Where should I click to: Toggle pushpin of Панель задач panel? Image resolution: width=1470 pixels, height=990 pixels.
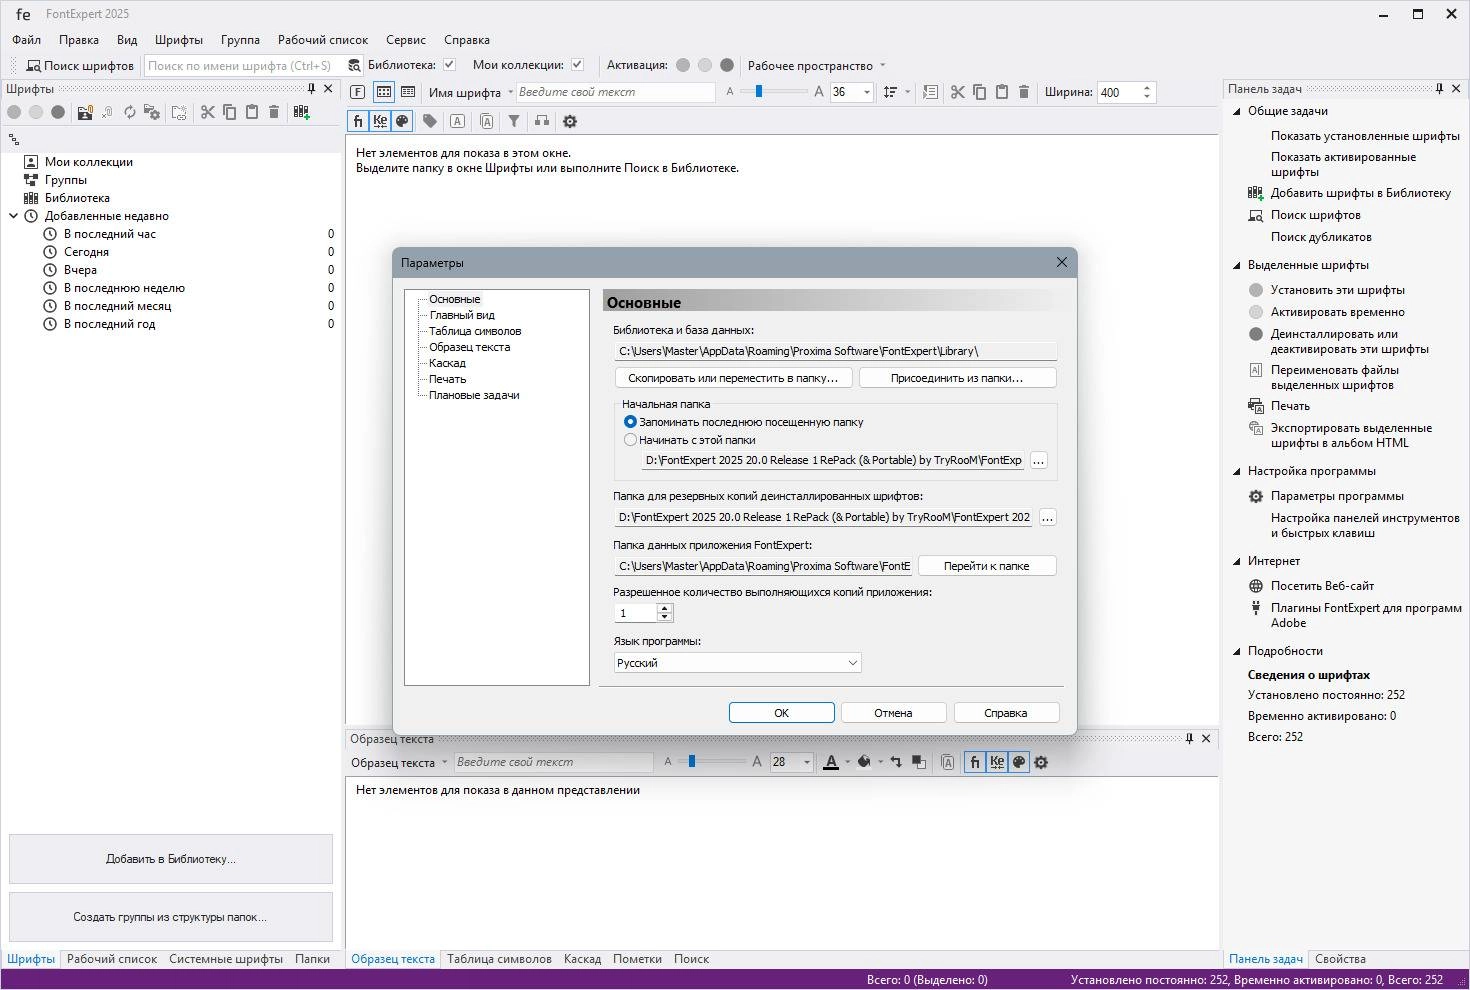tap(1439, 89)
